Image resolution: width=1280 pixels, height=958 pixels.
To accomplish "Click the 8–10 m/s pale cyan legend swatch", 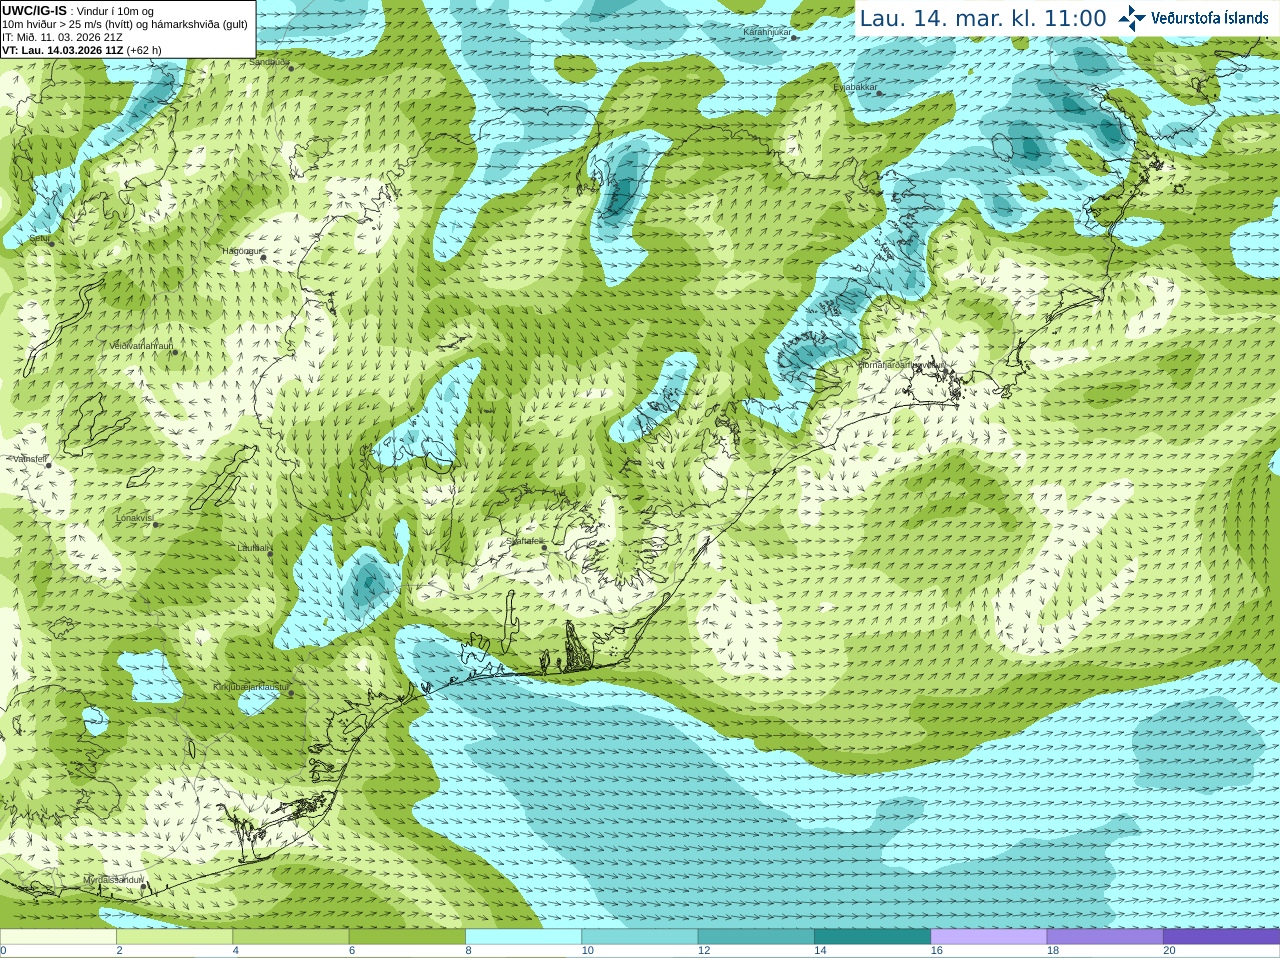I will coord(523,937).
